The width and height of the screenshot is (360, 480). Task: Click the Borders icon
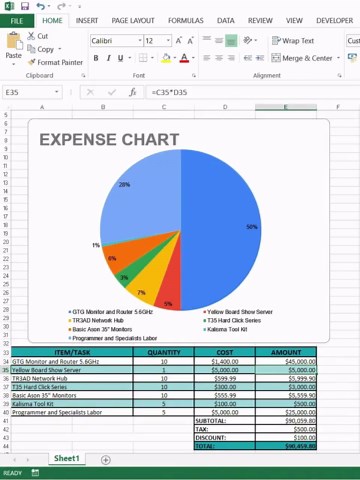[143, 58]
